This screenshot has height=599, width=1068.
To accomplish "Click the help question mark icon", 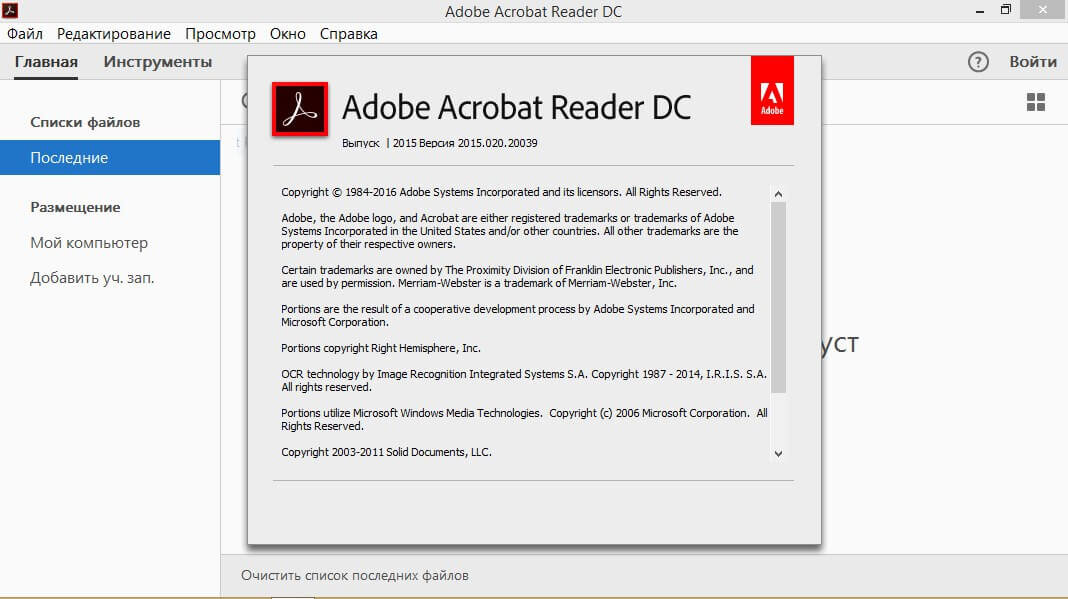I will (x=978, y=62).
